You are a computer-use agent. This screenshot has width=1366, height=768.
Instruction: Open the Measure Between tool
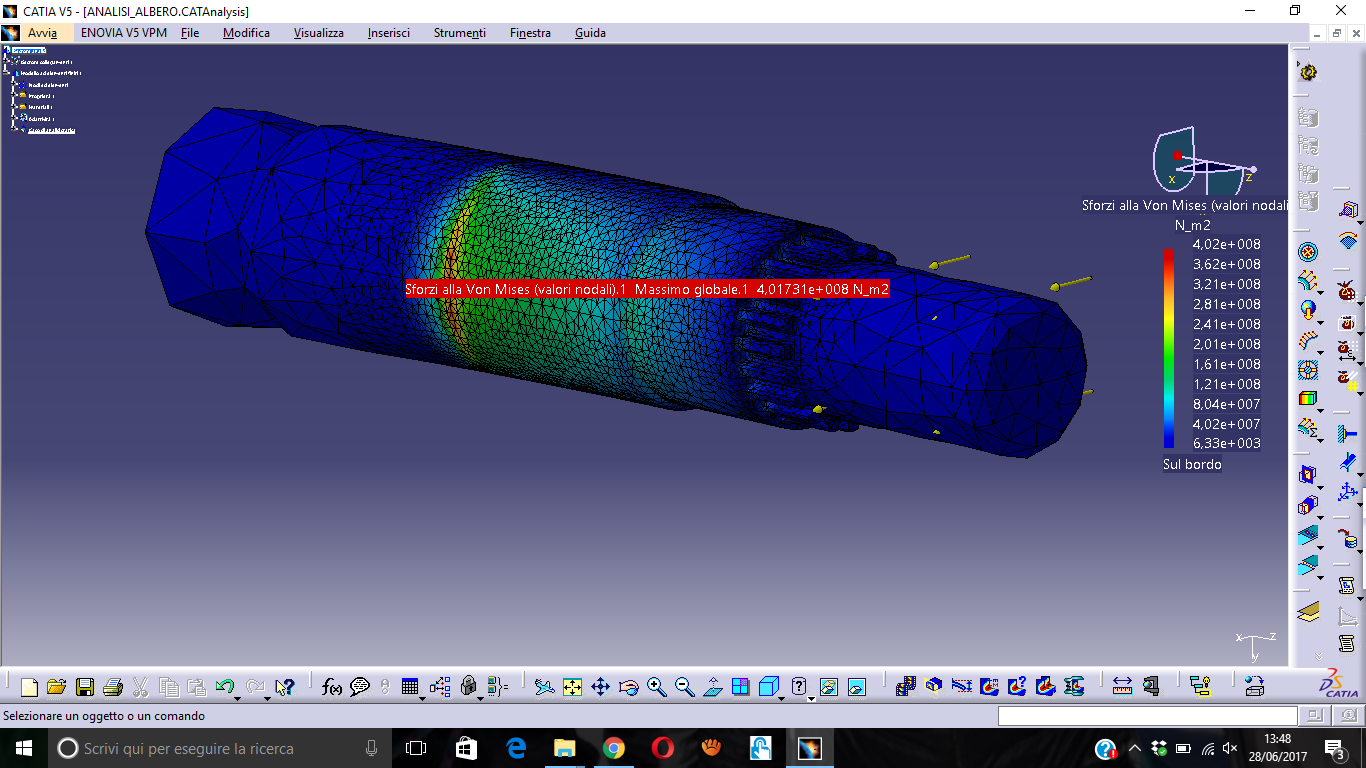click(x=1122, y=687)
